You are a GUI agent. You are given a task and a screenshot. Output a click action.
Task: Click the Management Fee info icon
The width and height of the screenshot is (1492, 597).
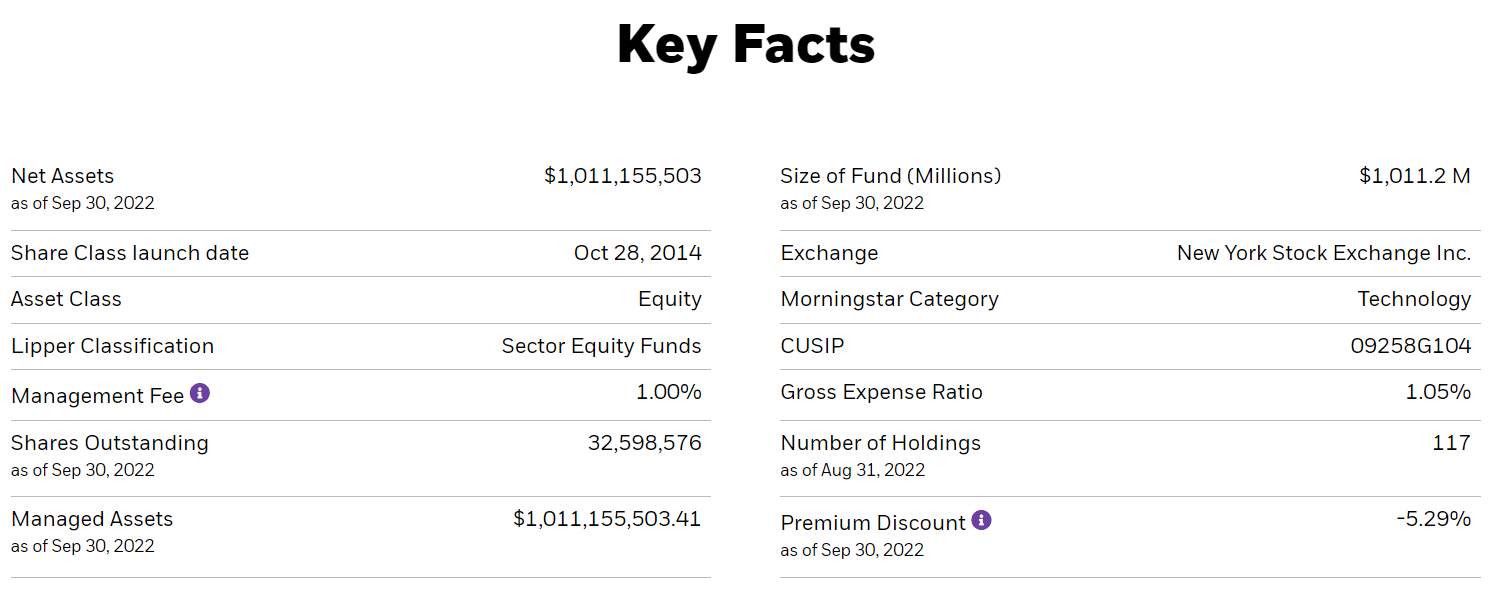coord(200,393)
